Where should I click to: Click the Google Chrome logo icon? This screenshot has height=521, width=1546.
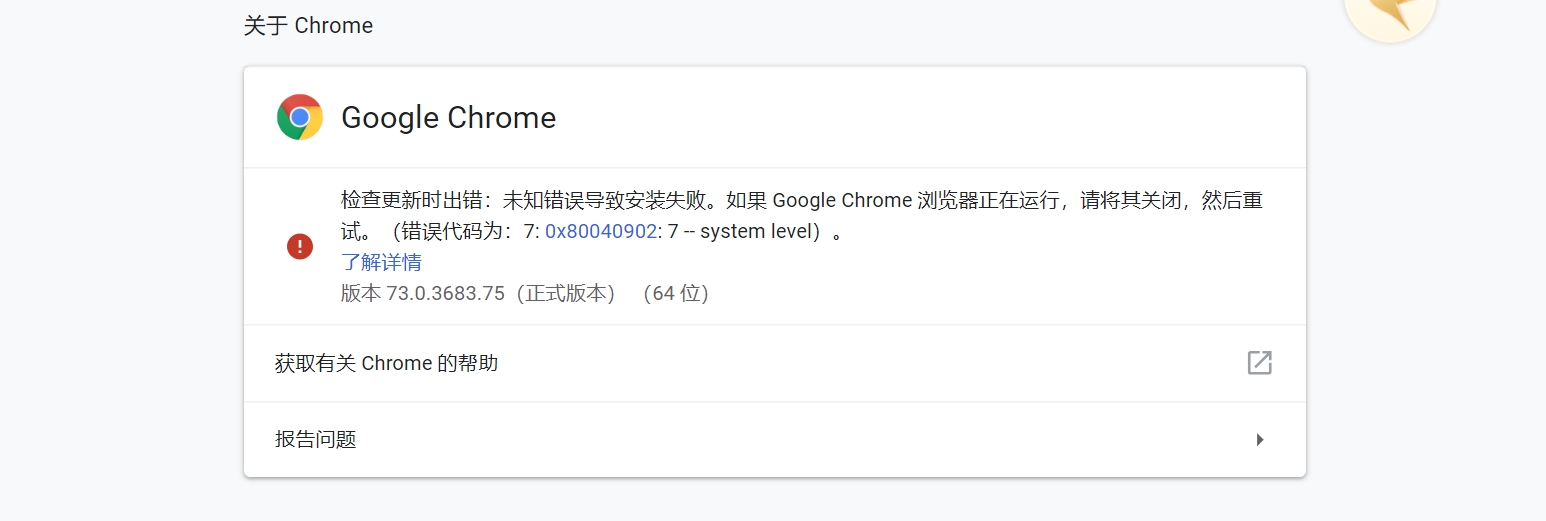[x=299, y=117]
